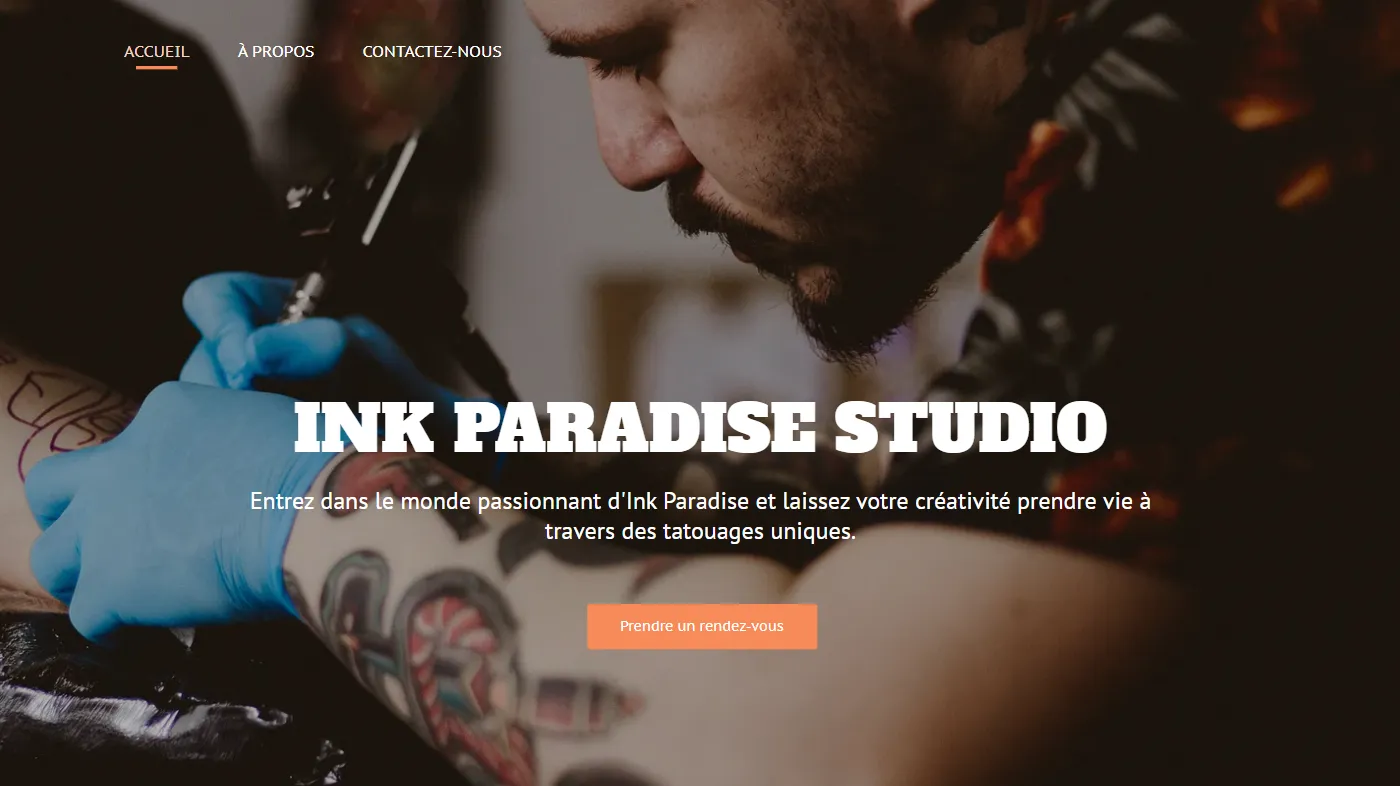Select the text line 'travers des tatouages uniques.'
This screenshot has width=1400, height=786.
[x=700, y=531]
